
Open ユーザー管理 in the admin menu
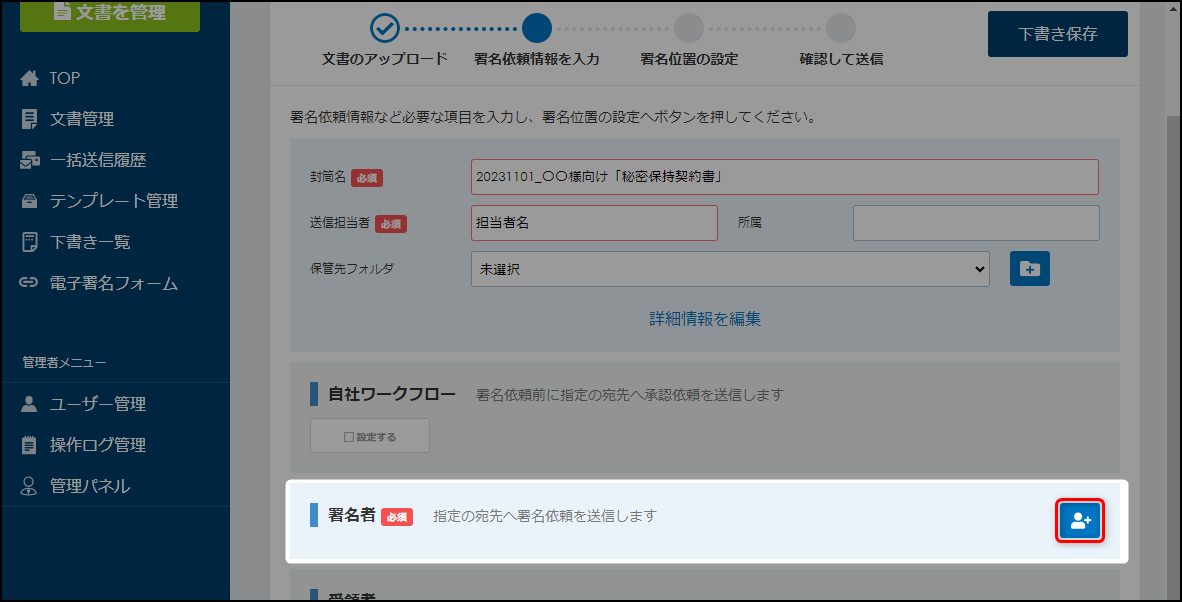click(98, 404)
